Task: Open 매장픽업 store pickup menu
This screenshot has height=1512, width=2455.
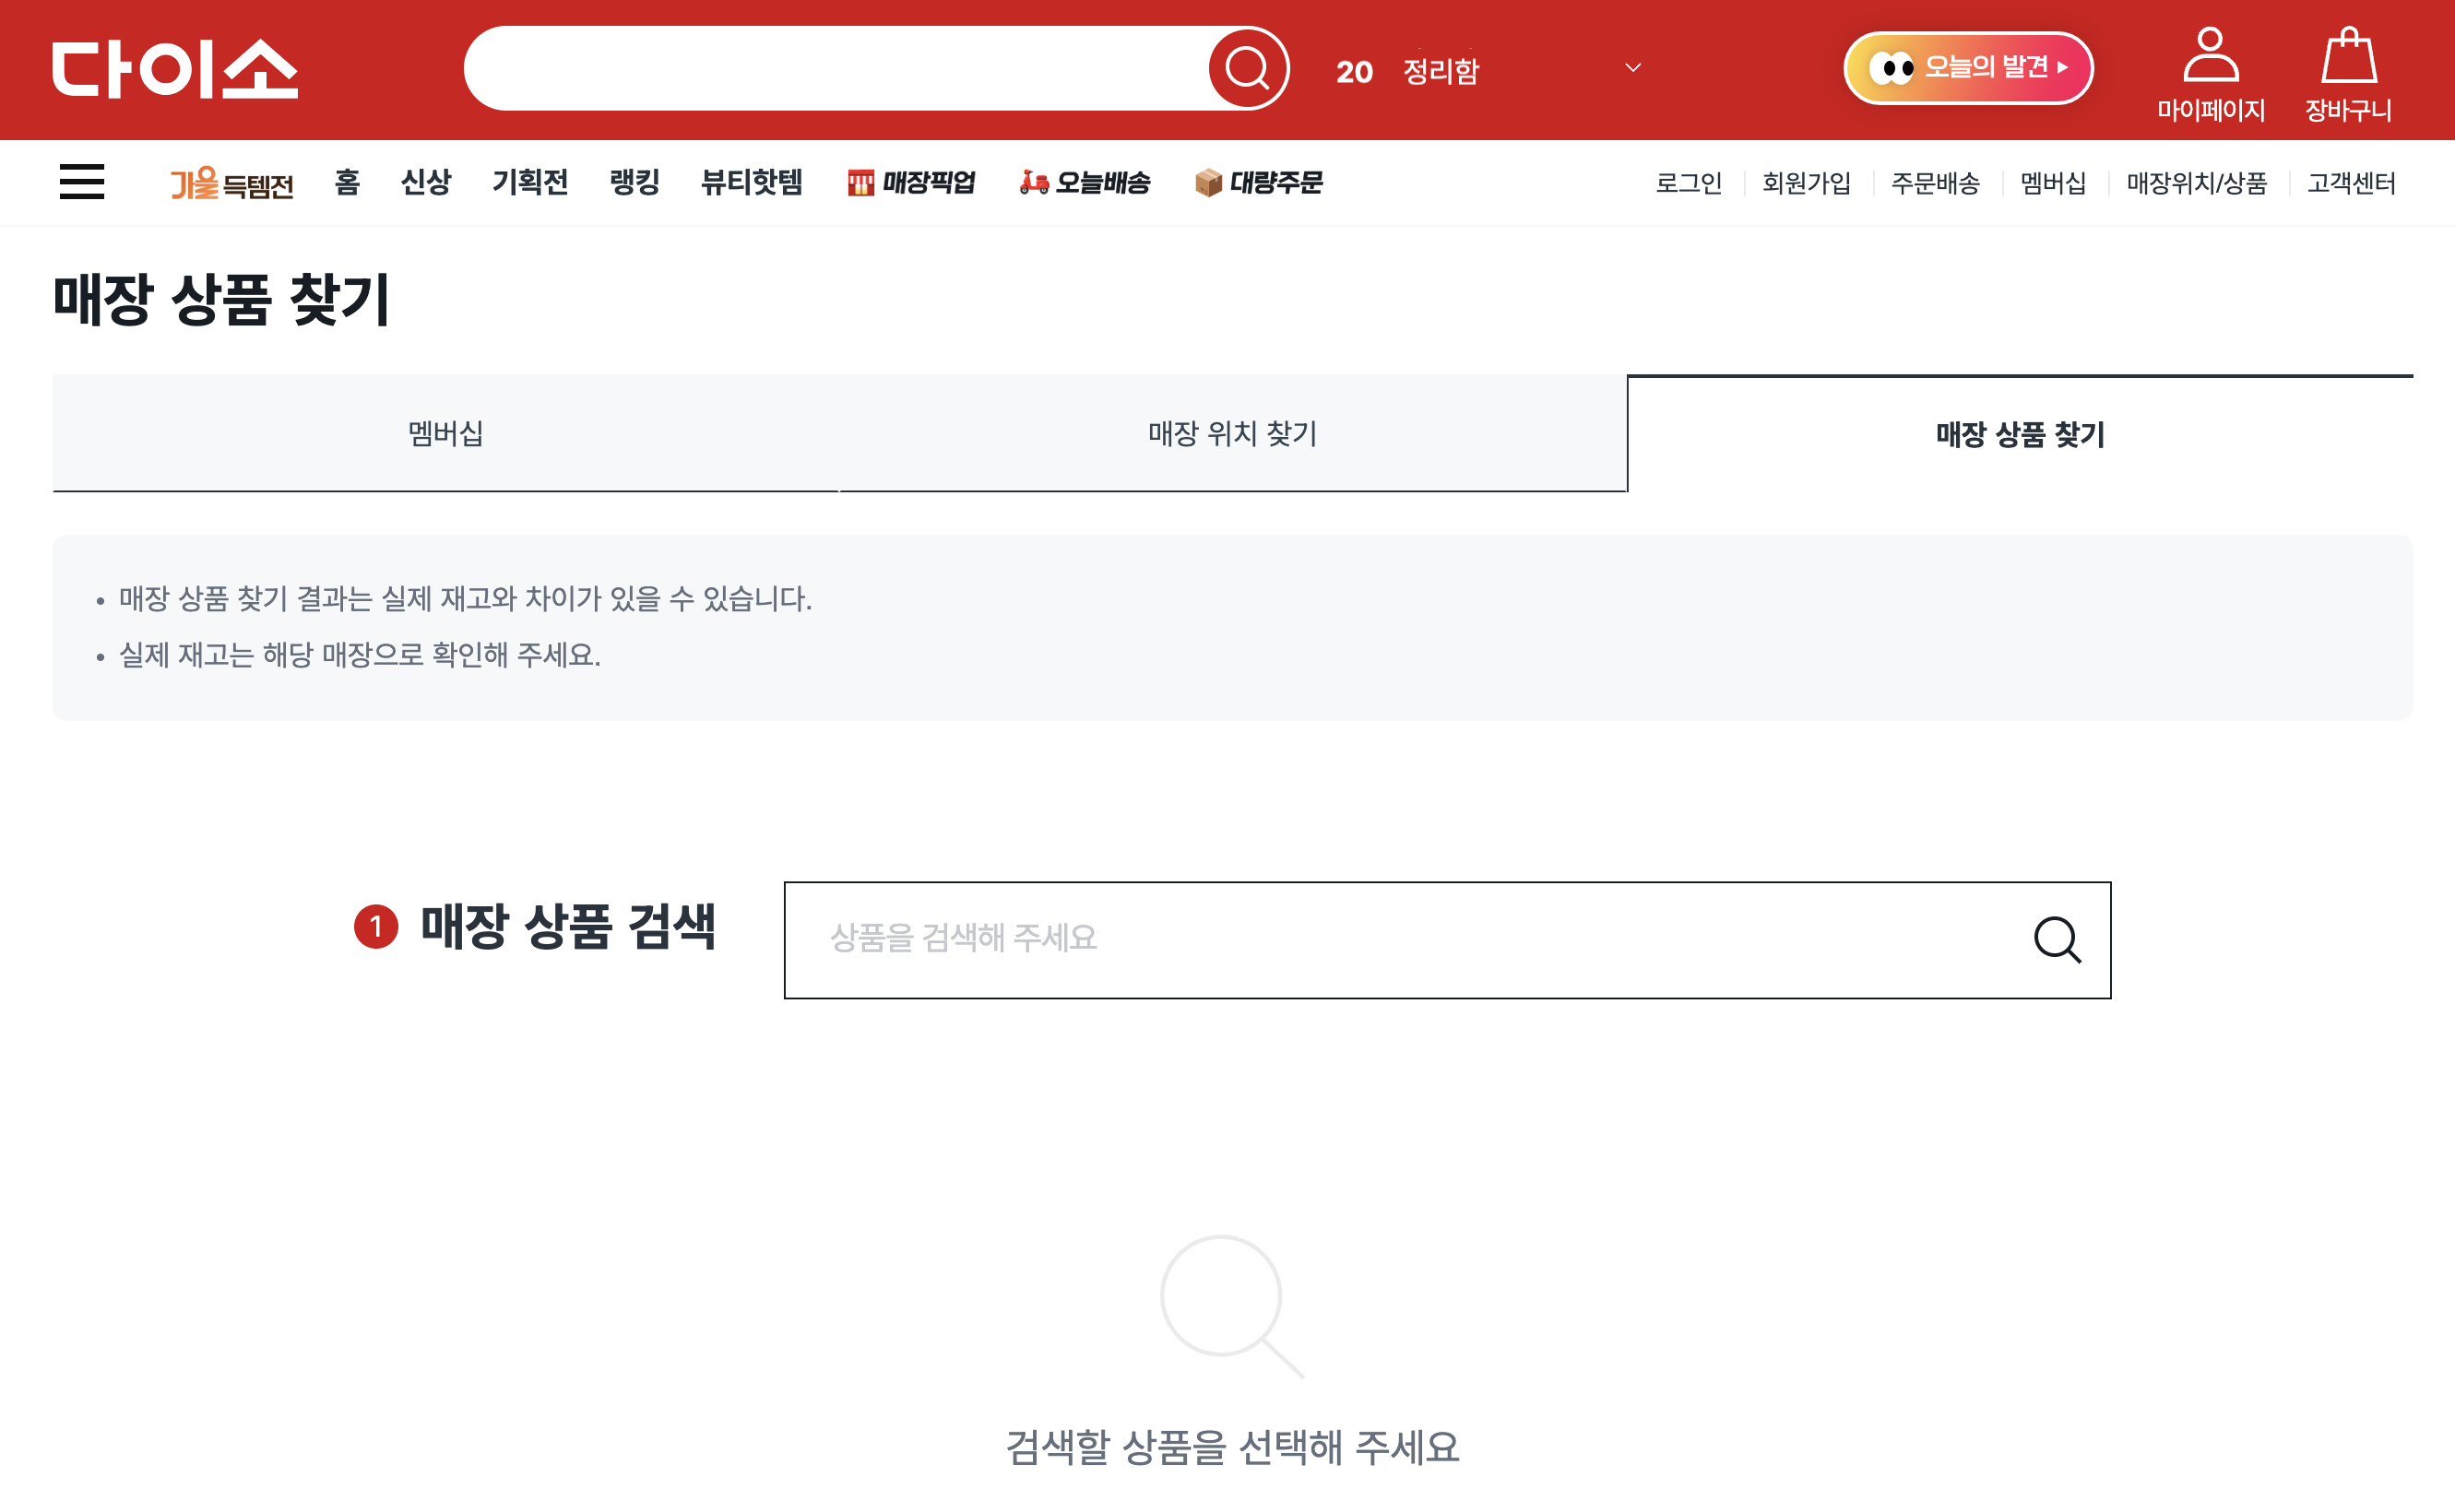Action: pyautogui.click(x=911, y=183)
